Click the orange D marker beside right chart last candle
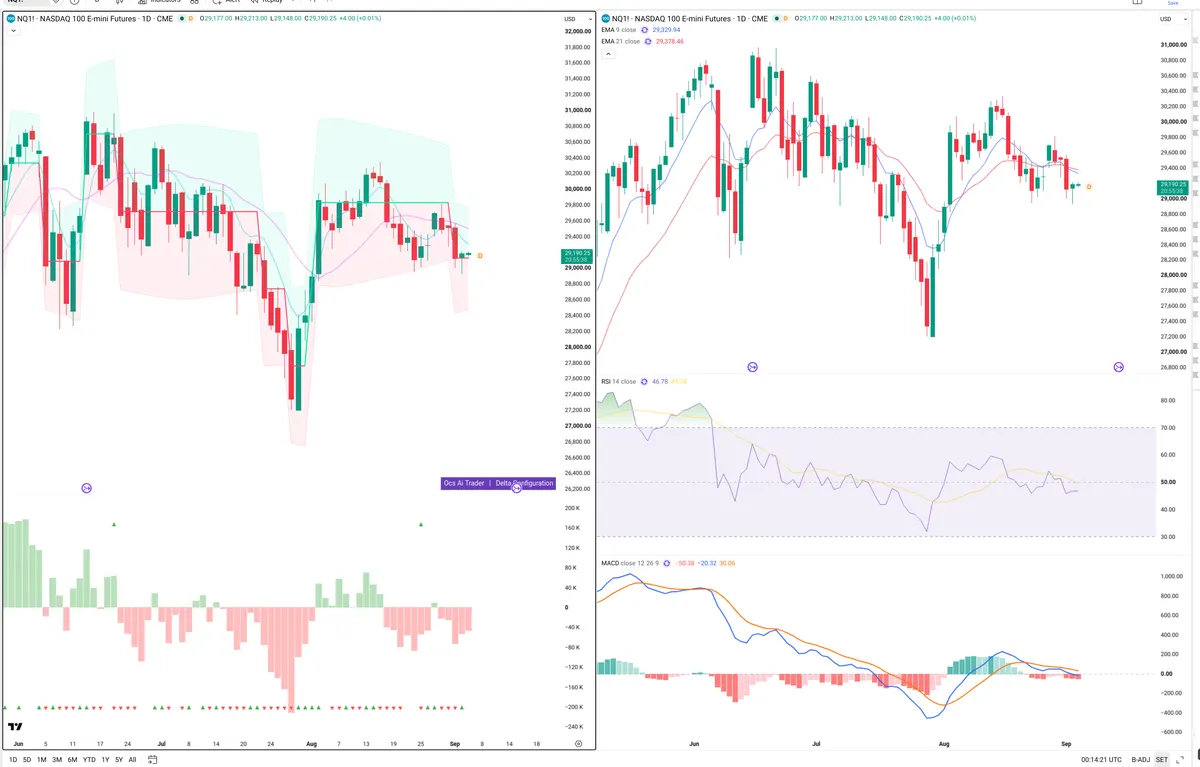Viewport: 1200px width, 767px height. pos(1089,187)
